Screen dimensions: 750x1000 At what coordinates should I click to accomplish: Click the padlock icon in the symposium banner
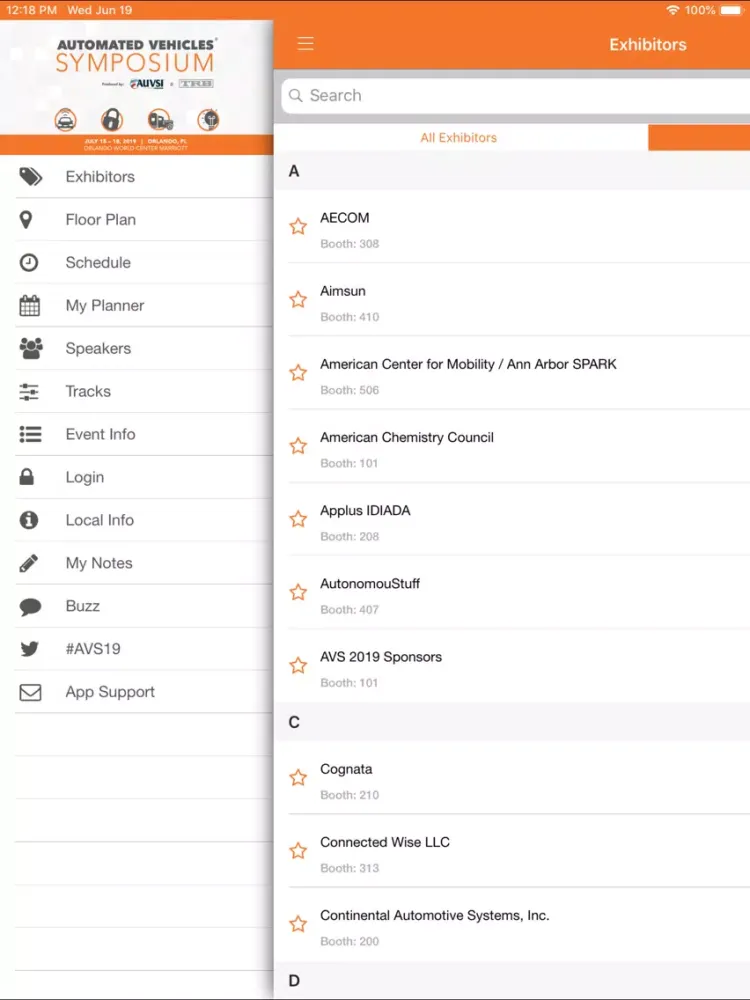click(x=112, y=119)
